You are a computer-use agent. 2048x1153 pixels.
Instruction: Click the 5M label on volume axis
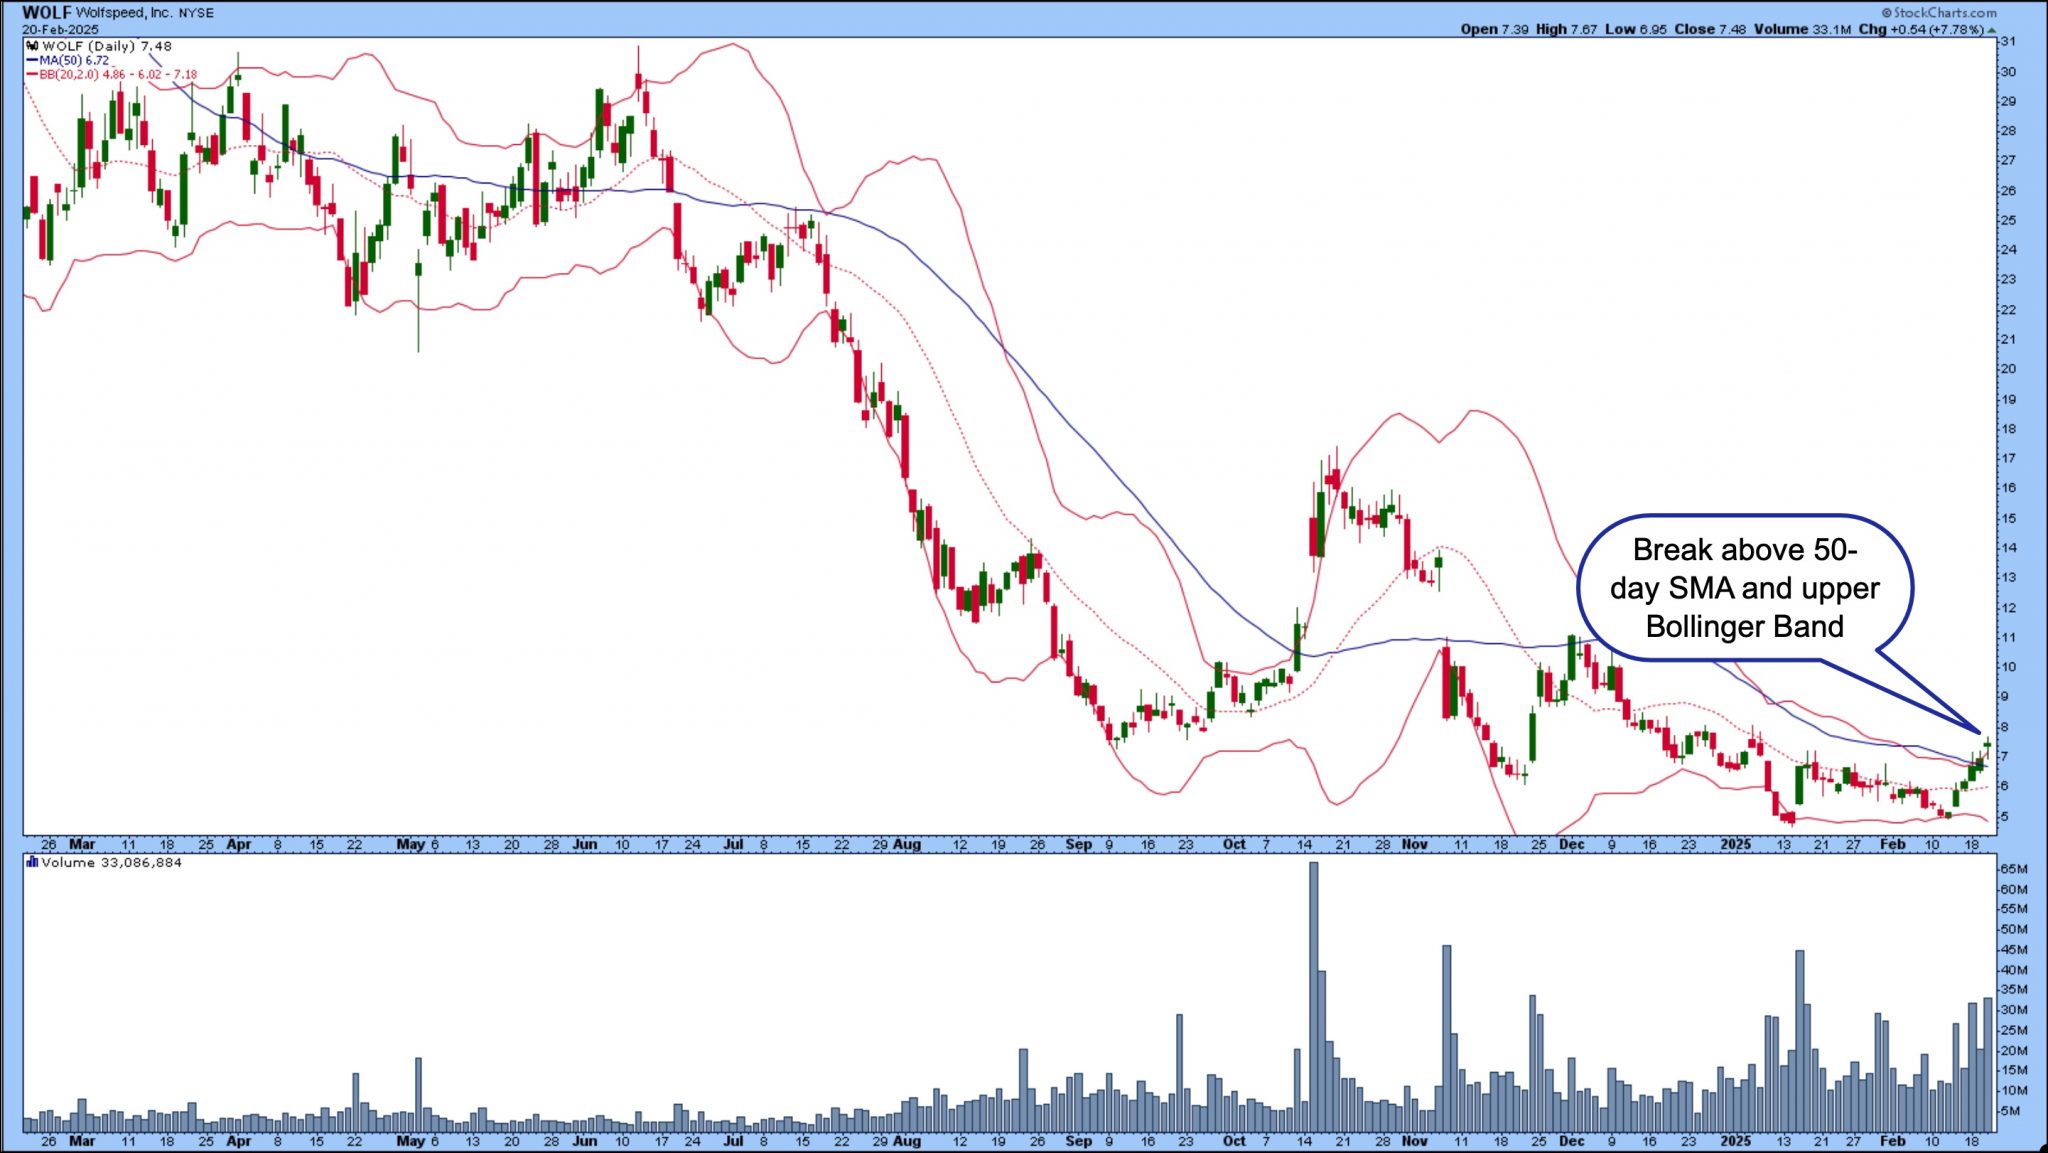click(x=2010, y=1111)
